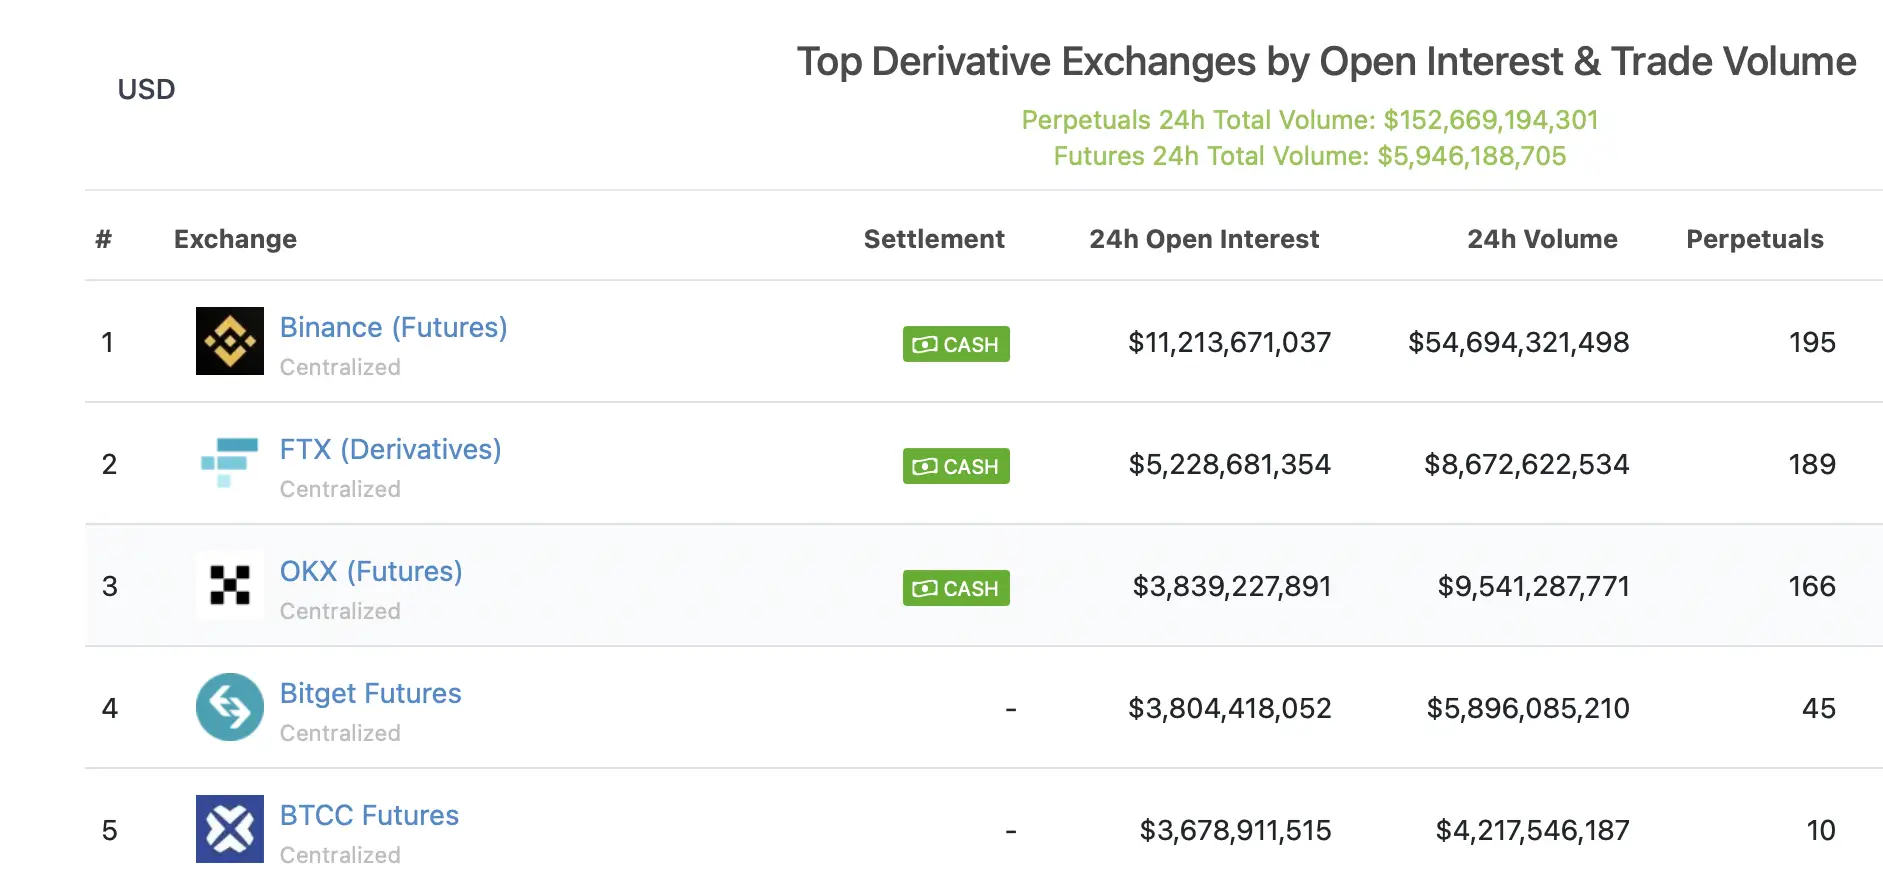1883x888 pixels.
Task: Click Binance 24h volume $54,694,321,498
Action: (1518, 343)
